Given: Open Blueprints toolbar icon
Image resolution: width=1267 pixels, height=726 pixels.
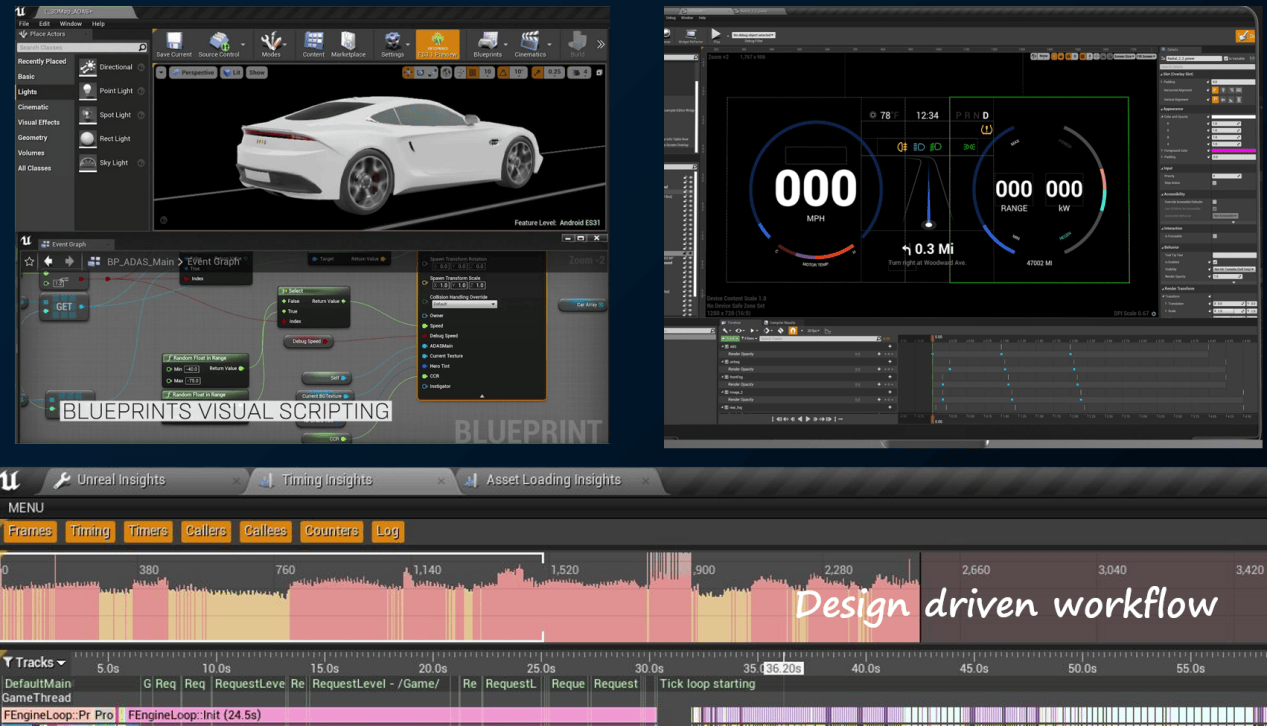Looking at the screenshot, I should click(487, 42).
